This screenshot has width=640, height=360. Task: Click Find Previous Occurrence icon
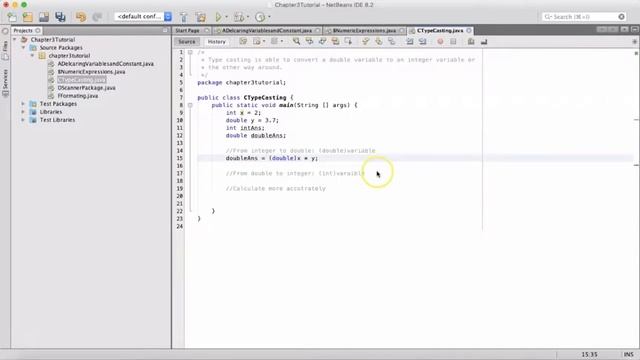(309, 42)
